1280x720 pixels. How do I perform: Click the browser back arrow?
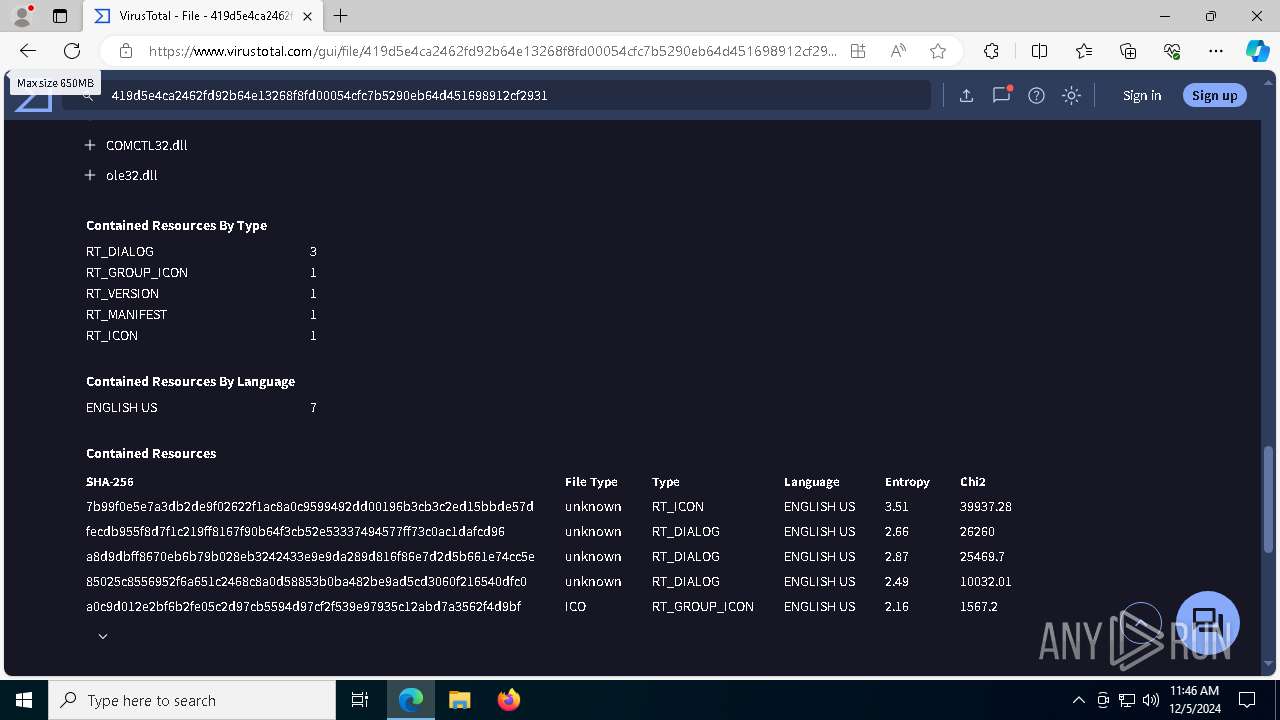pos(28,51)
